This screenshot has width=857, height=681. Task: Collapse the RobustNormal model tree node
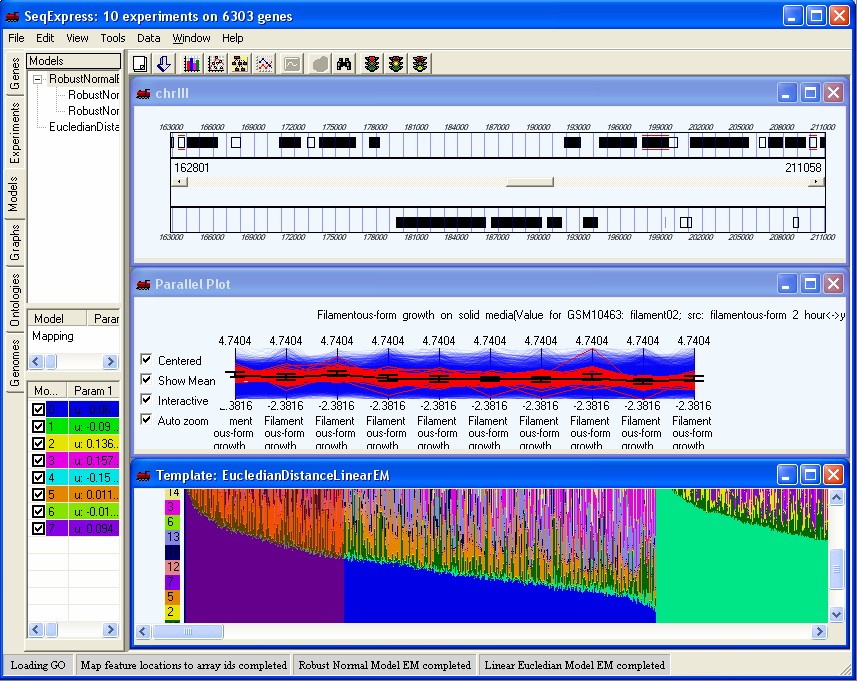point(37,79)
